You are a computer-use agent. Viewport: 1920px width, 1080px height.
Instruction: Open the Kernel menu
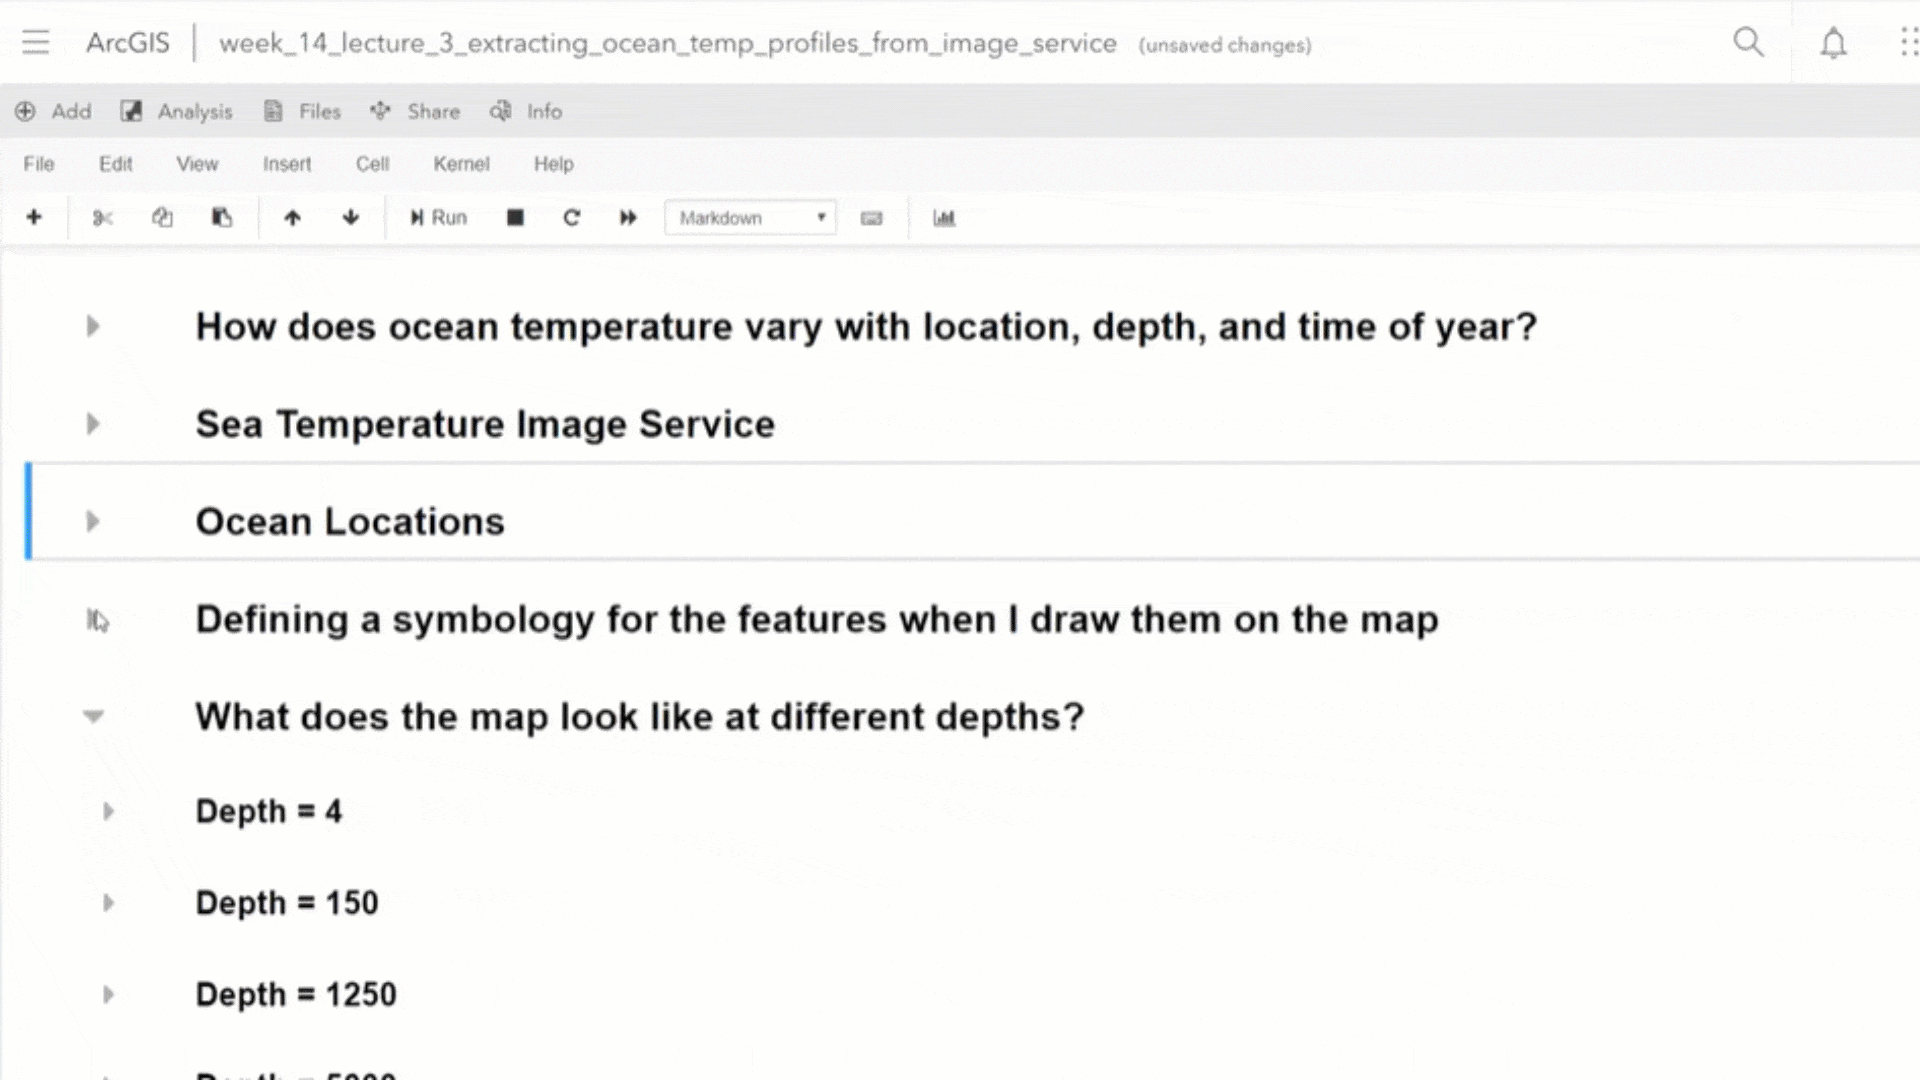pyautogui.click(x=461, y=164)
